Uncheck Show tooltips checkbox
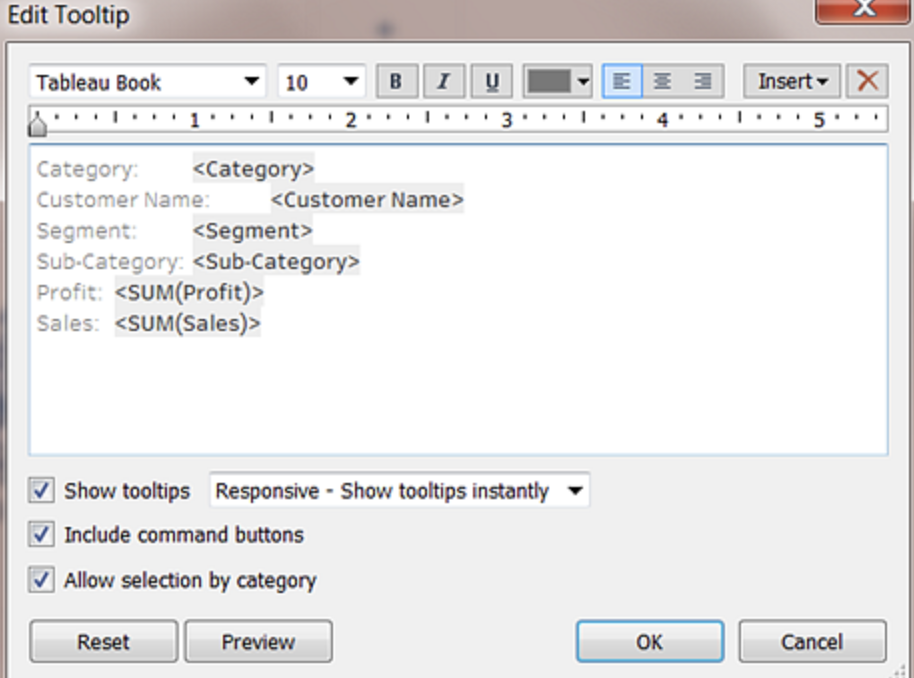This screenshot has width=914, height=678. 41,490
